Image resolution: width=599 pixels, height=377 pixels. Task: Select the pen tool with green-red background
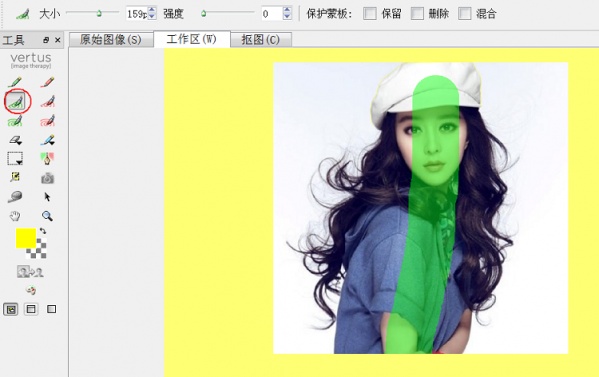tap(47, 159)
